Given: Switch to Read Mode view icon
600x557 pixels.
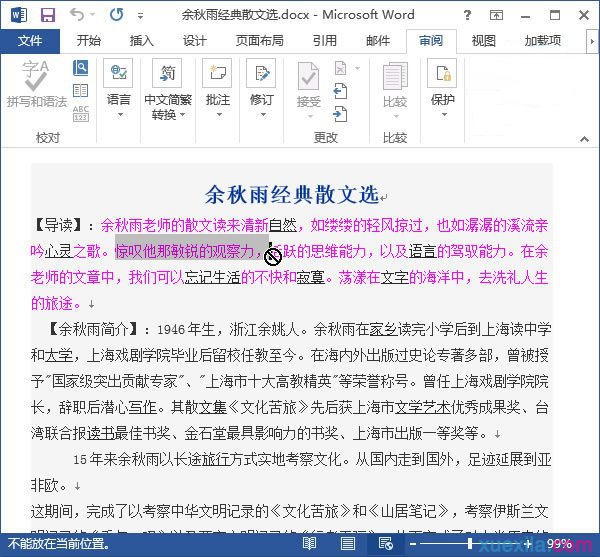Looking at the screenshot, I should pyautogui.click(x=309, y=543).
